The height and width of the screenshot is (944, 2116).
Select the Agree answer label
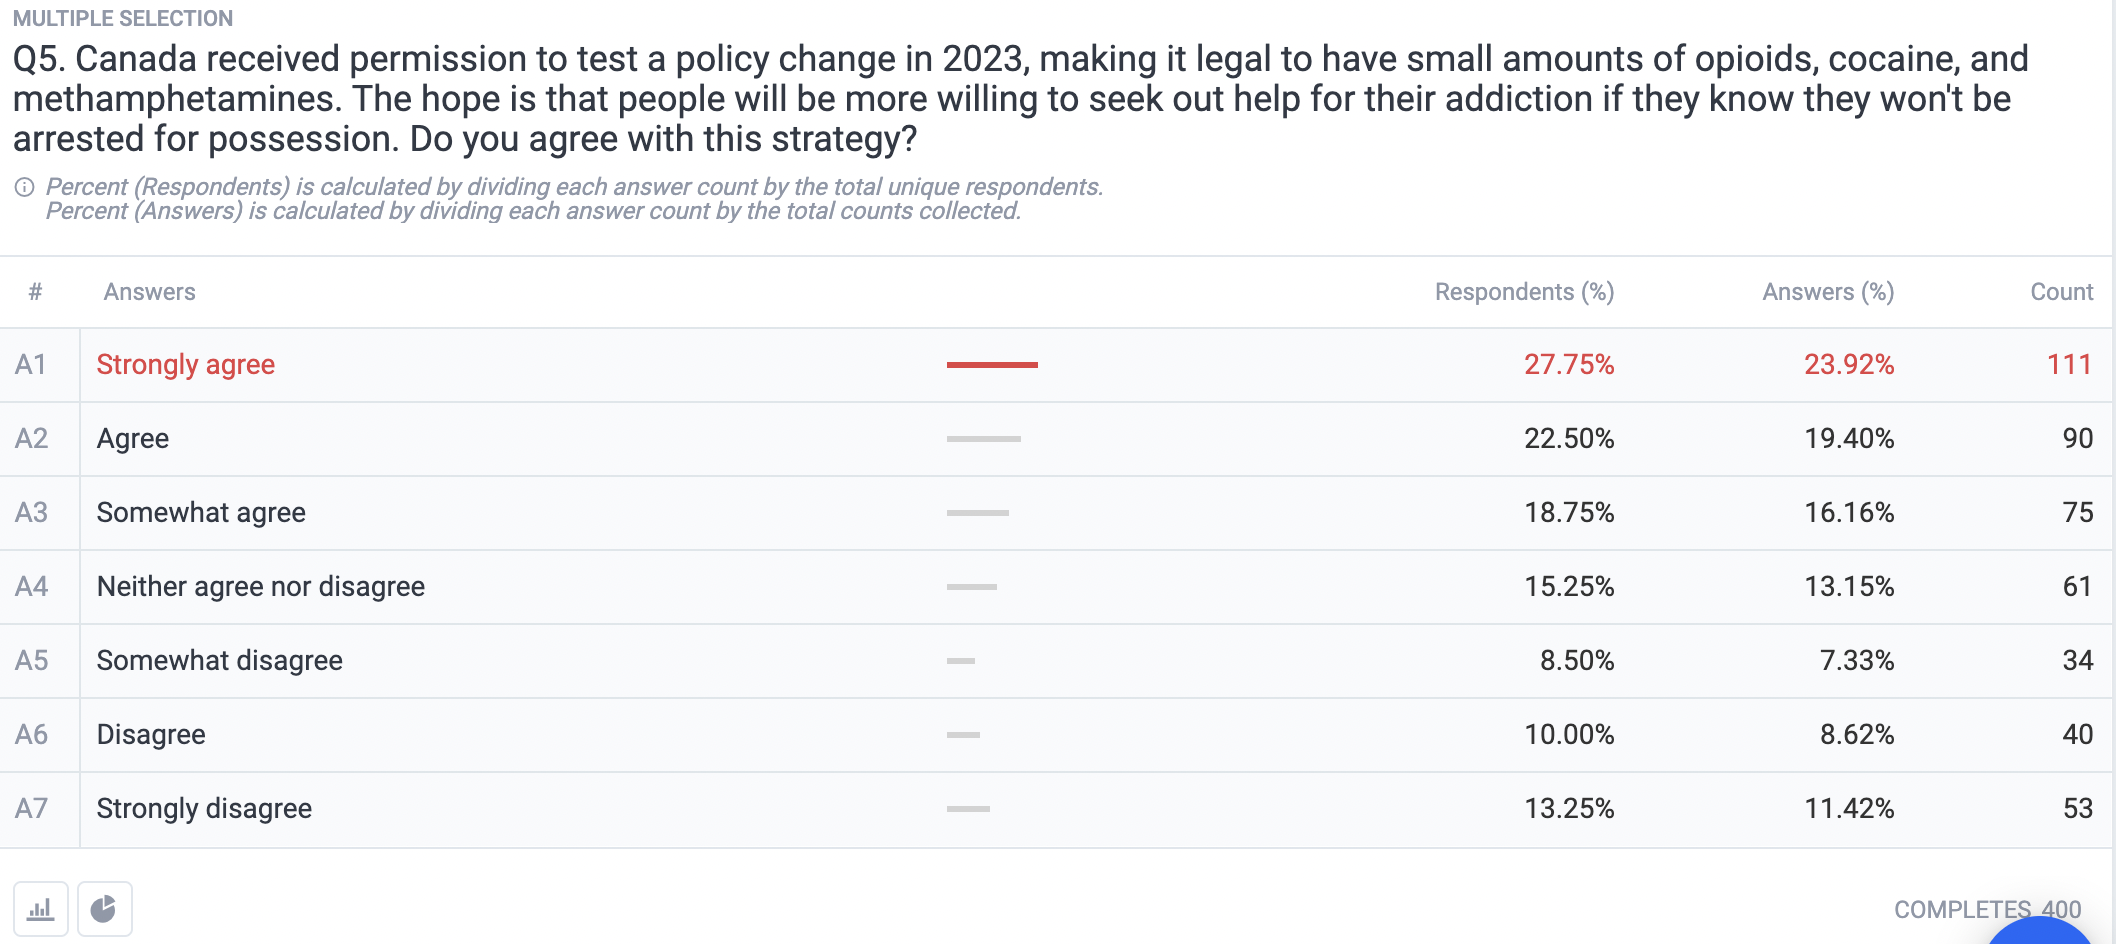pyautogui.click(x=133, y=439)
